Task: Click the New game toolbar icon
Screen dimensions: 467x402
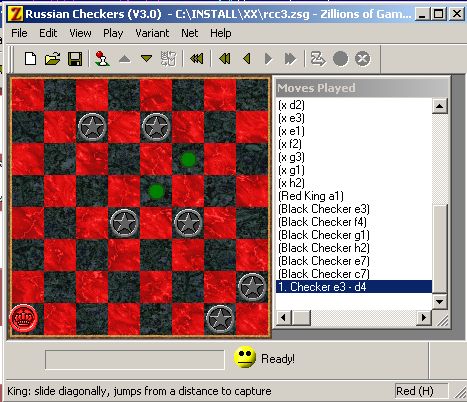Action: pyautogui.click(x=31, y=59)
